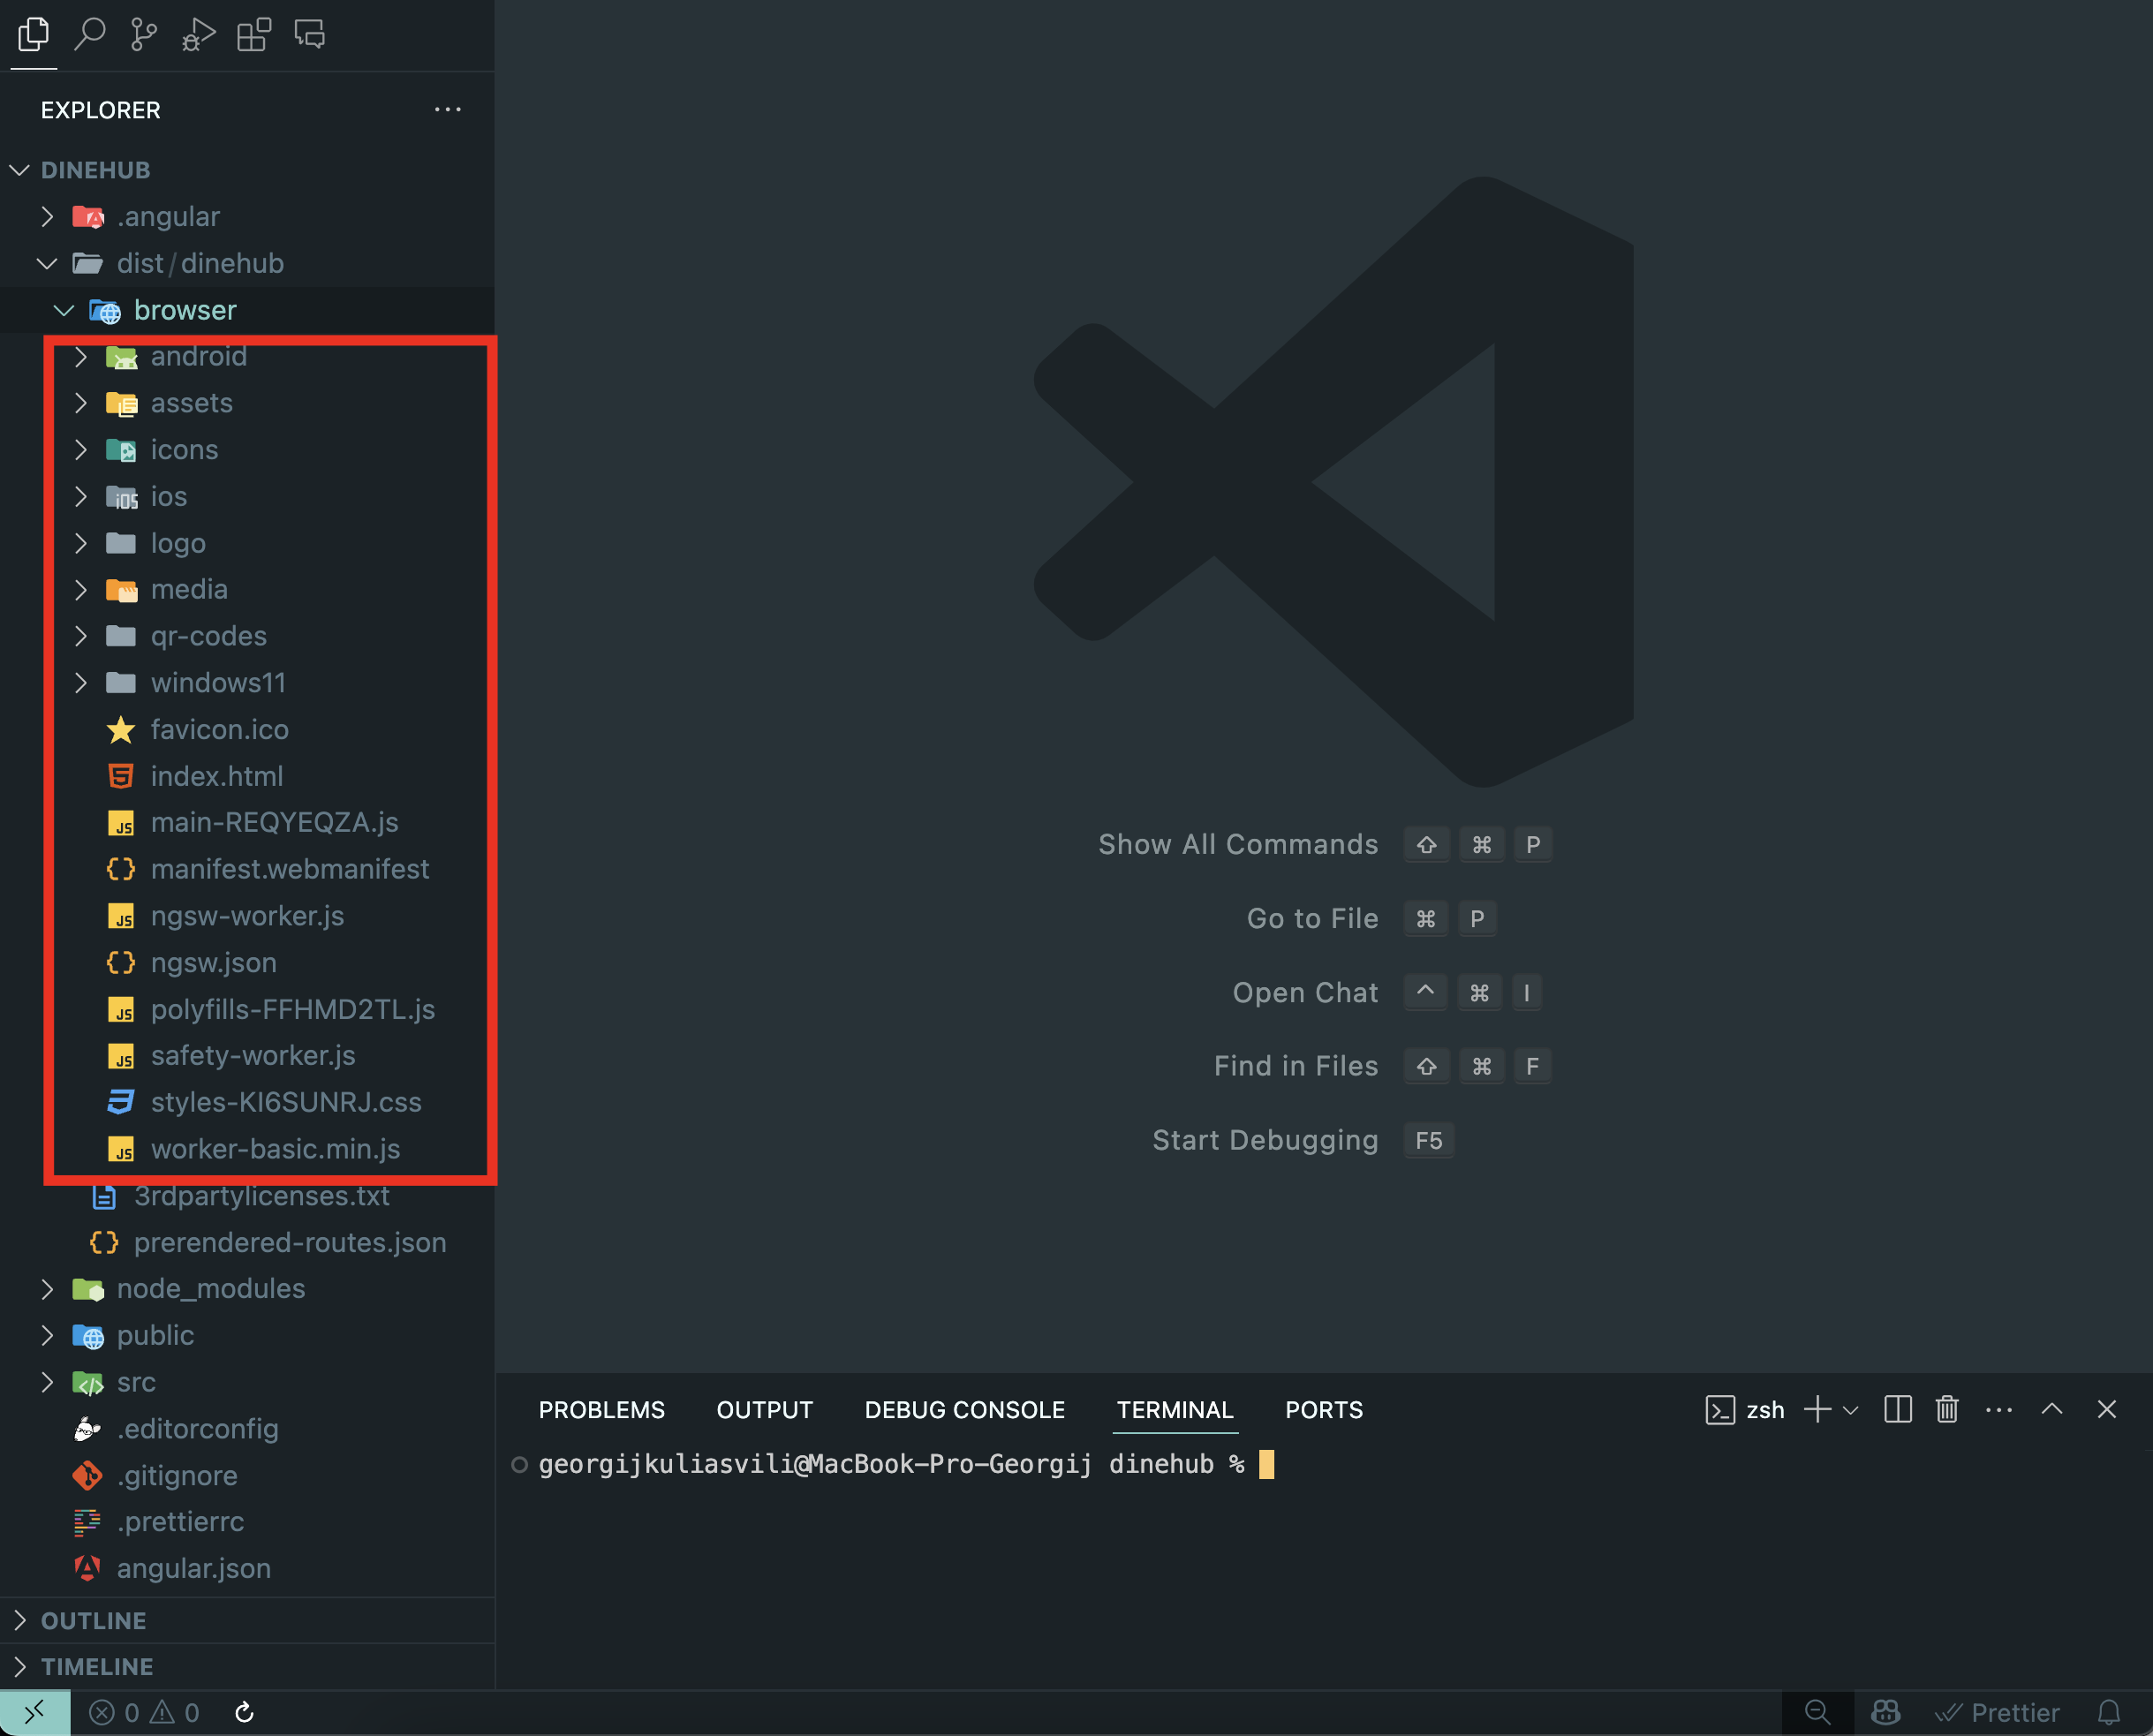Open worker-basic.min.js file
2153x1736 pixels.
click(247, 1149)
